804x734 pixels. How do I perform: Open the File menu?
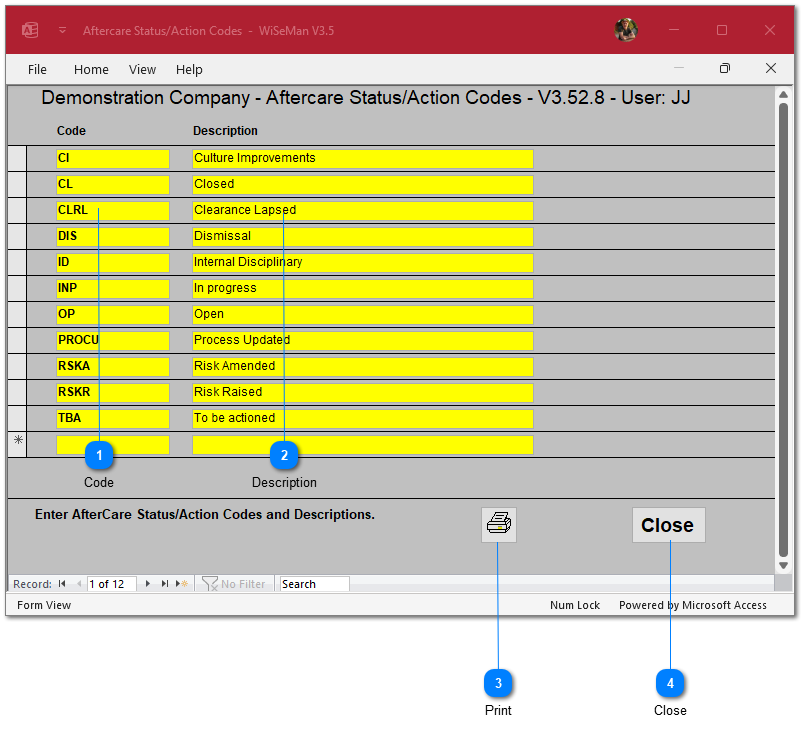click(37, 70)
